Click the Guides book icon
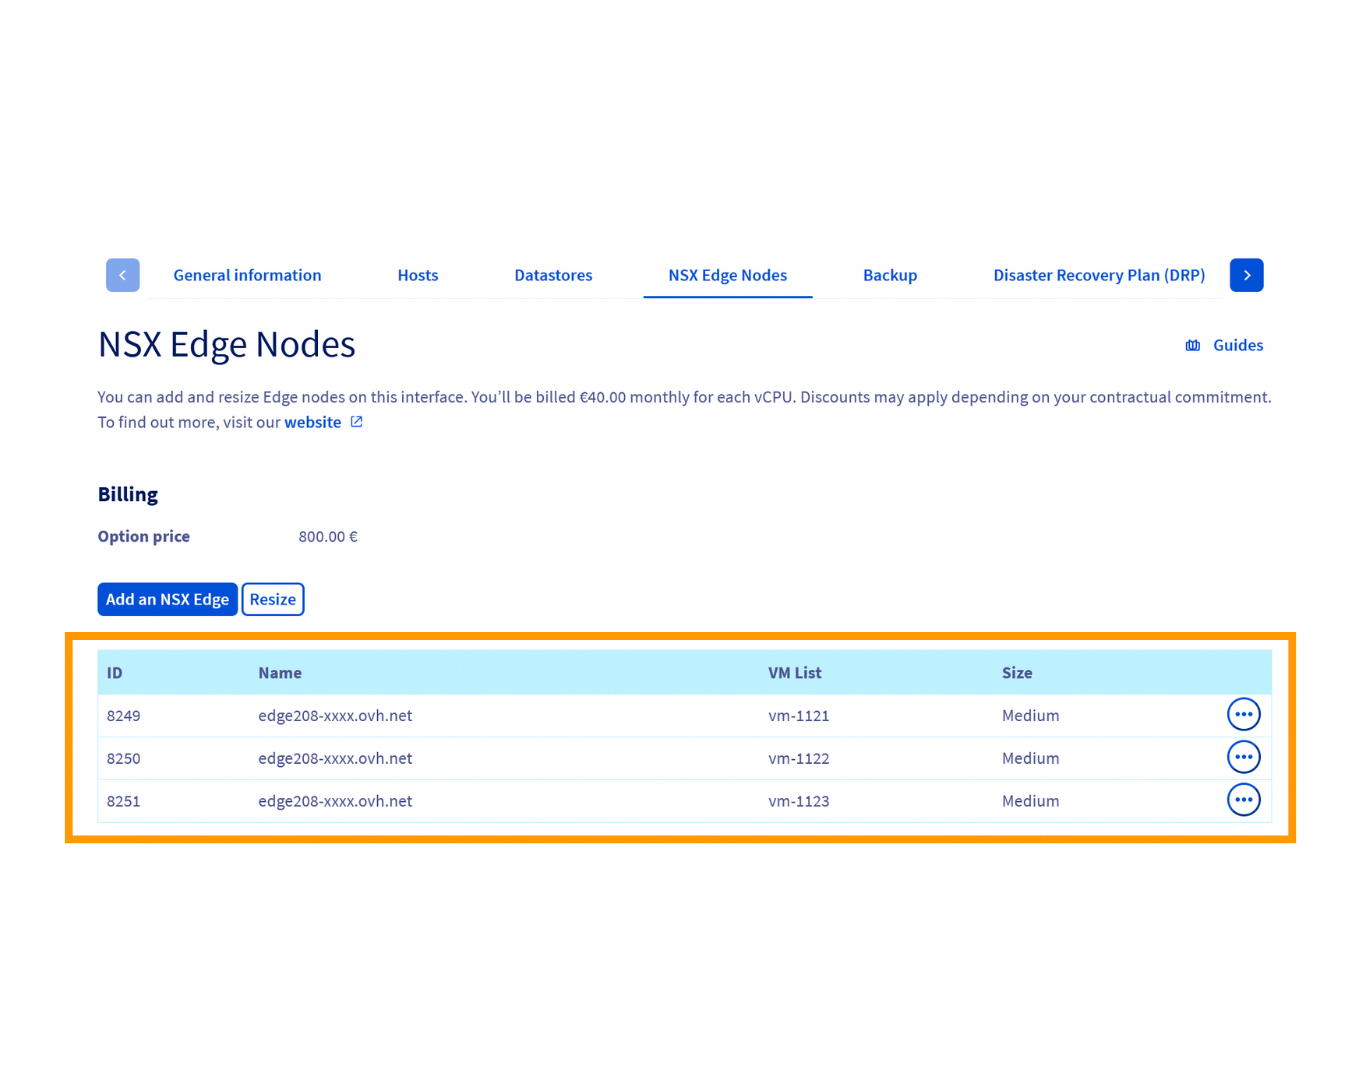The image size is (1361, 1085). point(1192,344)
